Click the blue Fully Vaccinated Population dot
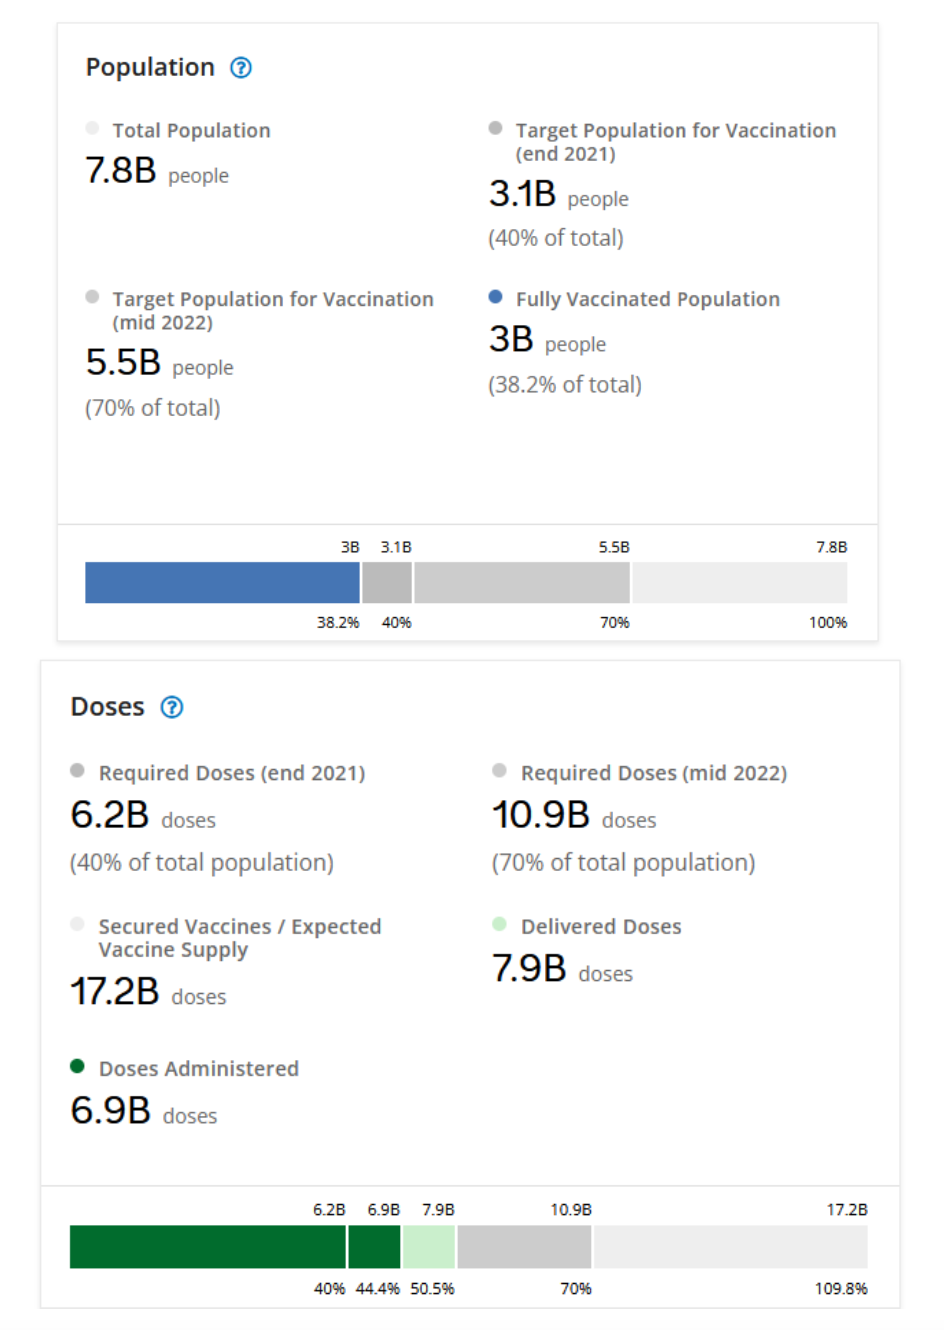Viewport: 944px width, 1330px height. [495, 297]
